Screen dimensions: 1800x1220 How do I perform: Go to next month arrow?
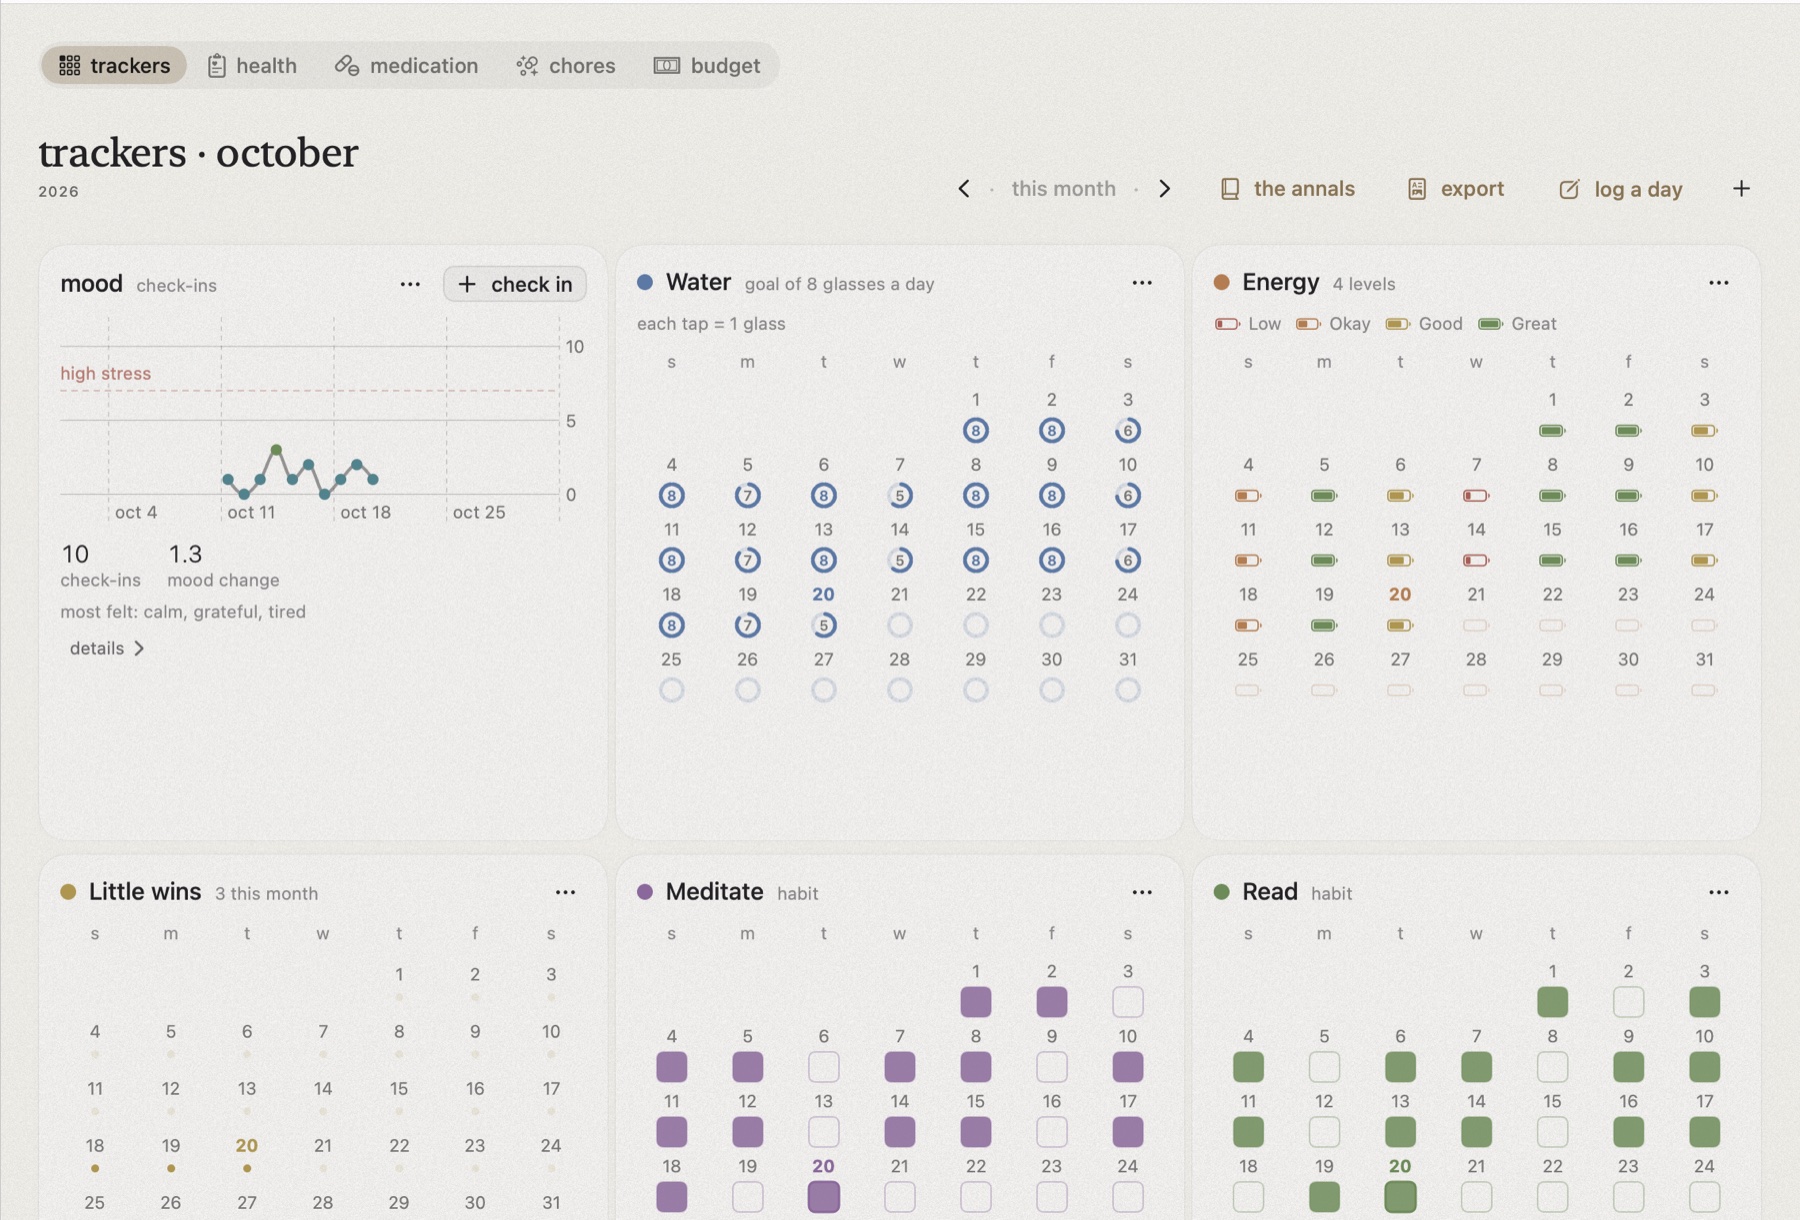1164,188
